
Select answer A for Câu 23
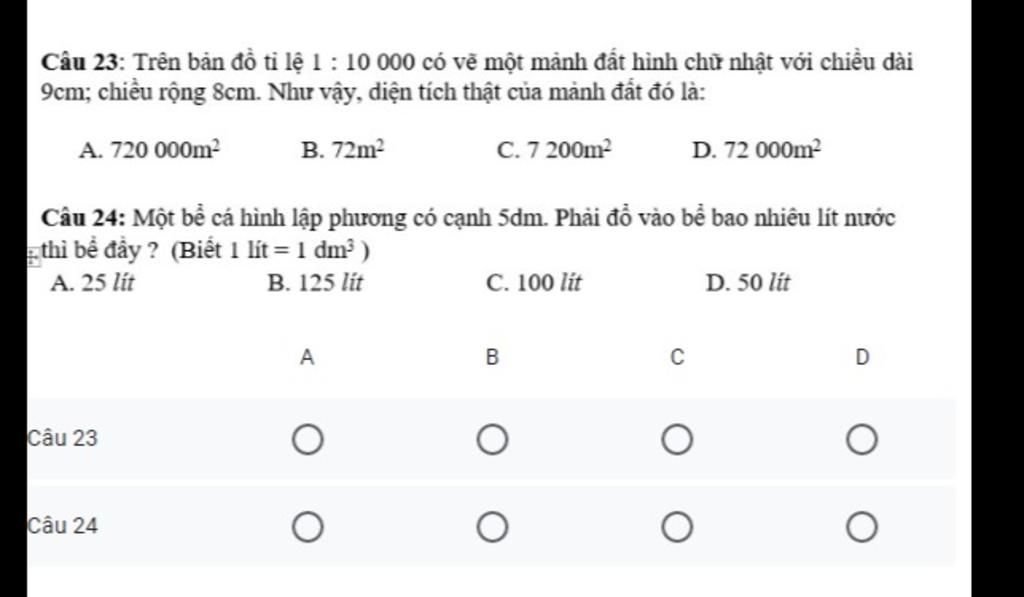(307, 439)
